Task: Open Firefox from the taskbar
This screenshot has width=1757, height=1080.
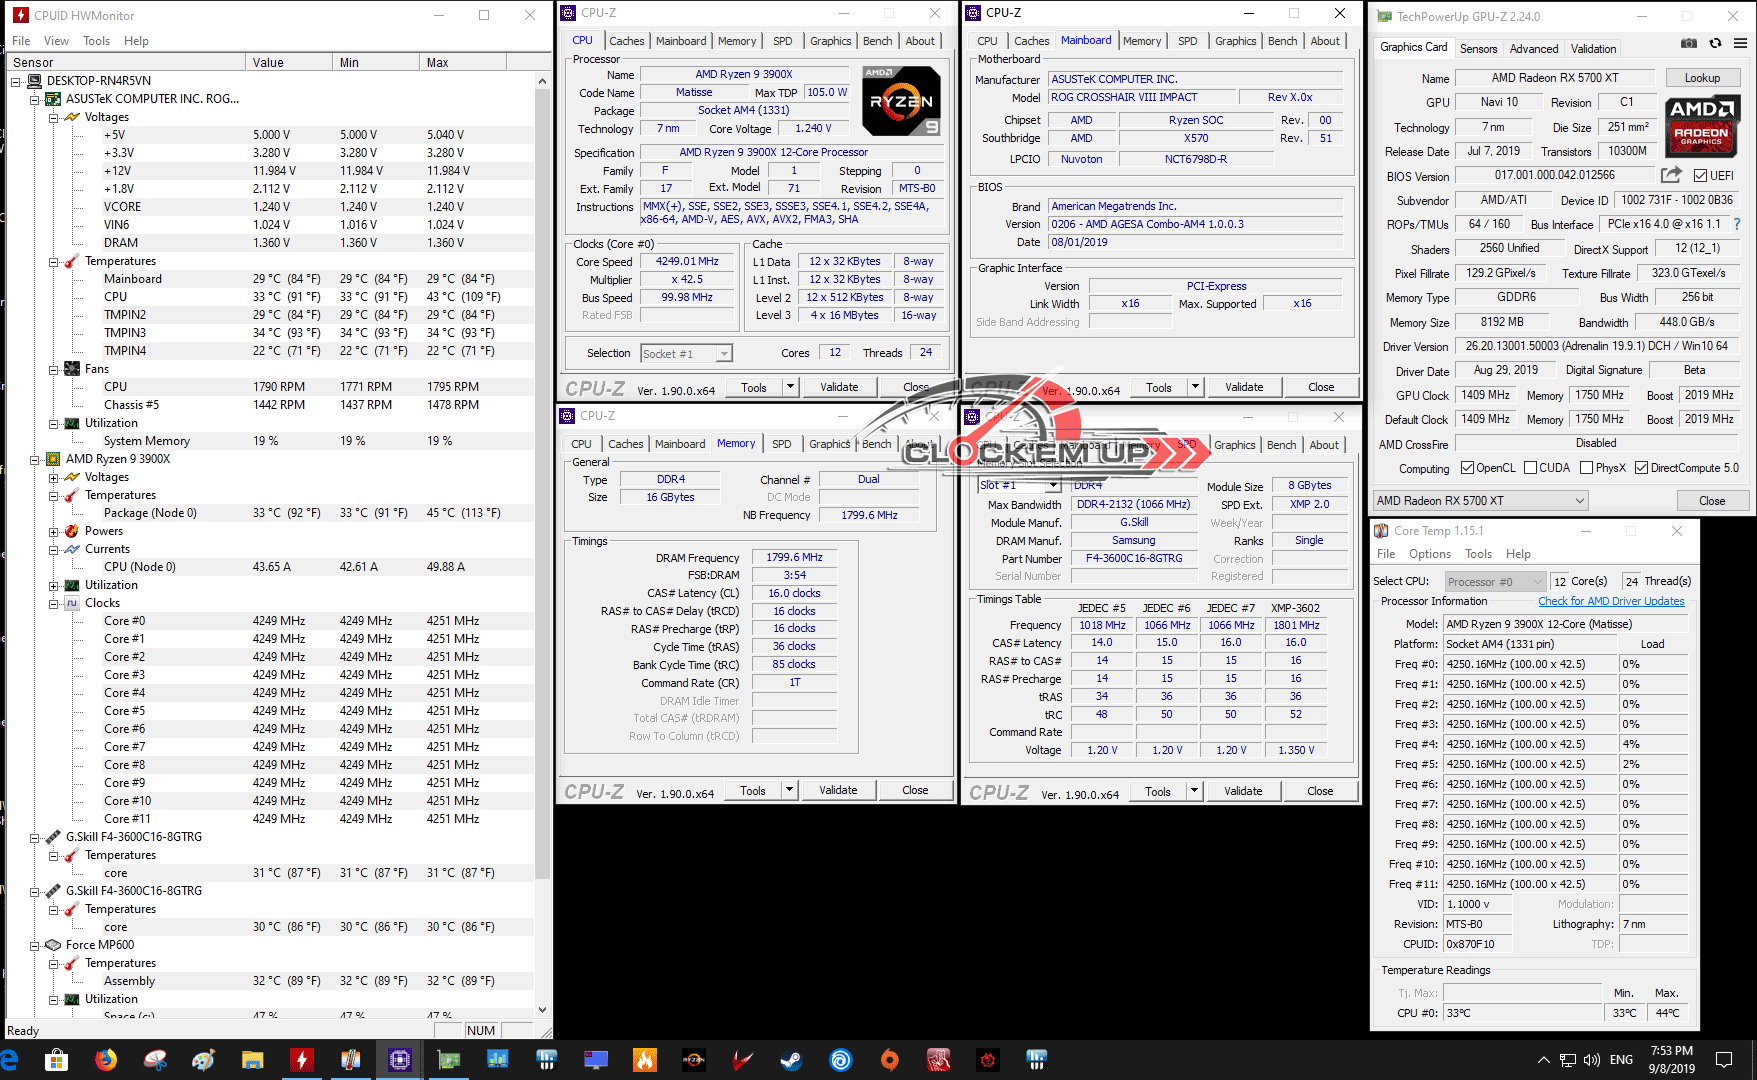Action: pos(106,1059)
